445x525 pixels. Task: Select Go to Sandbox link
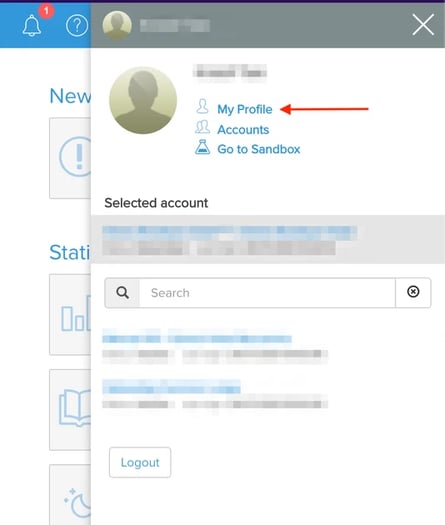(x=259, y=149)
